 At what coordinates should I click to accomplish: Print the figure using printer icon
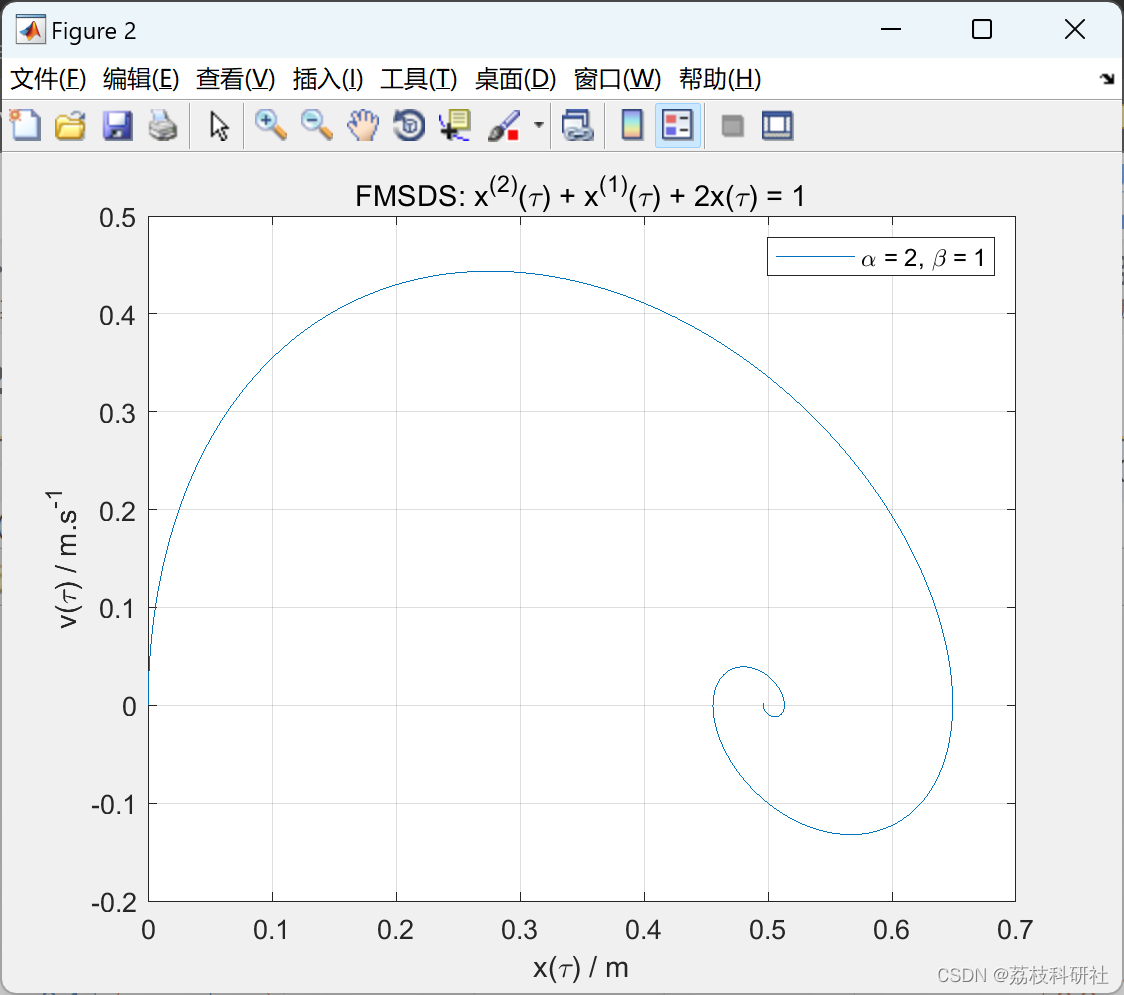[163, 125]
